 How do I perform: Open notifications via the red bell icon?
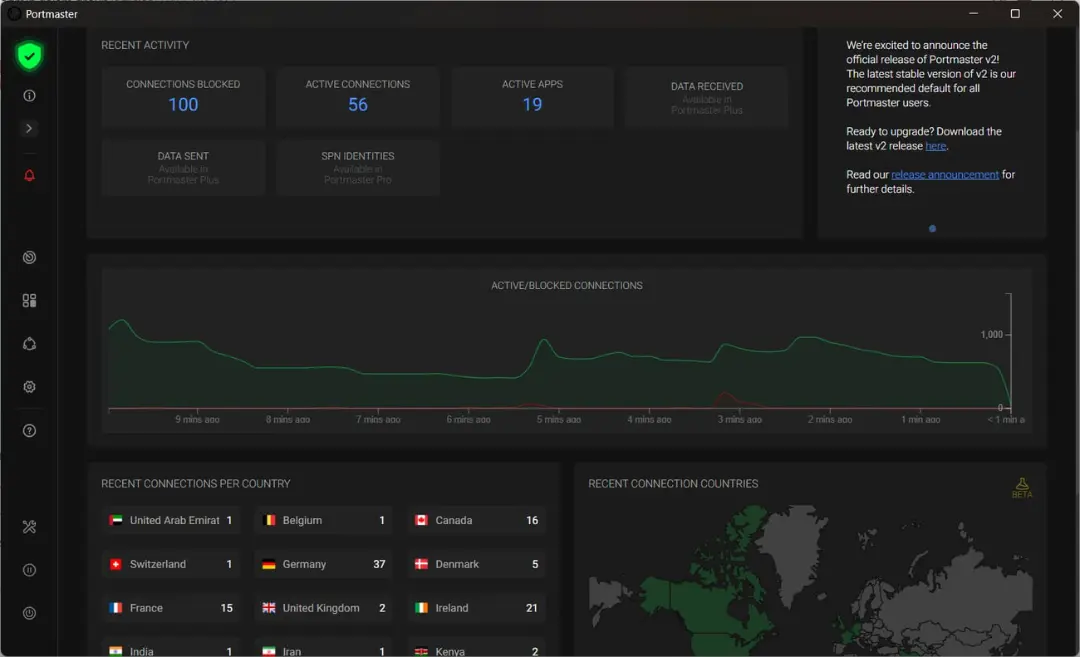(29, 176)
